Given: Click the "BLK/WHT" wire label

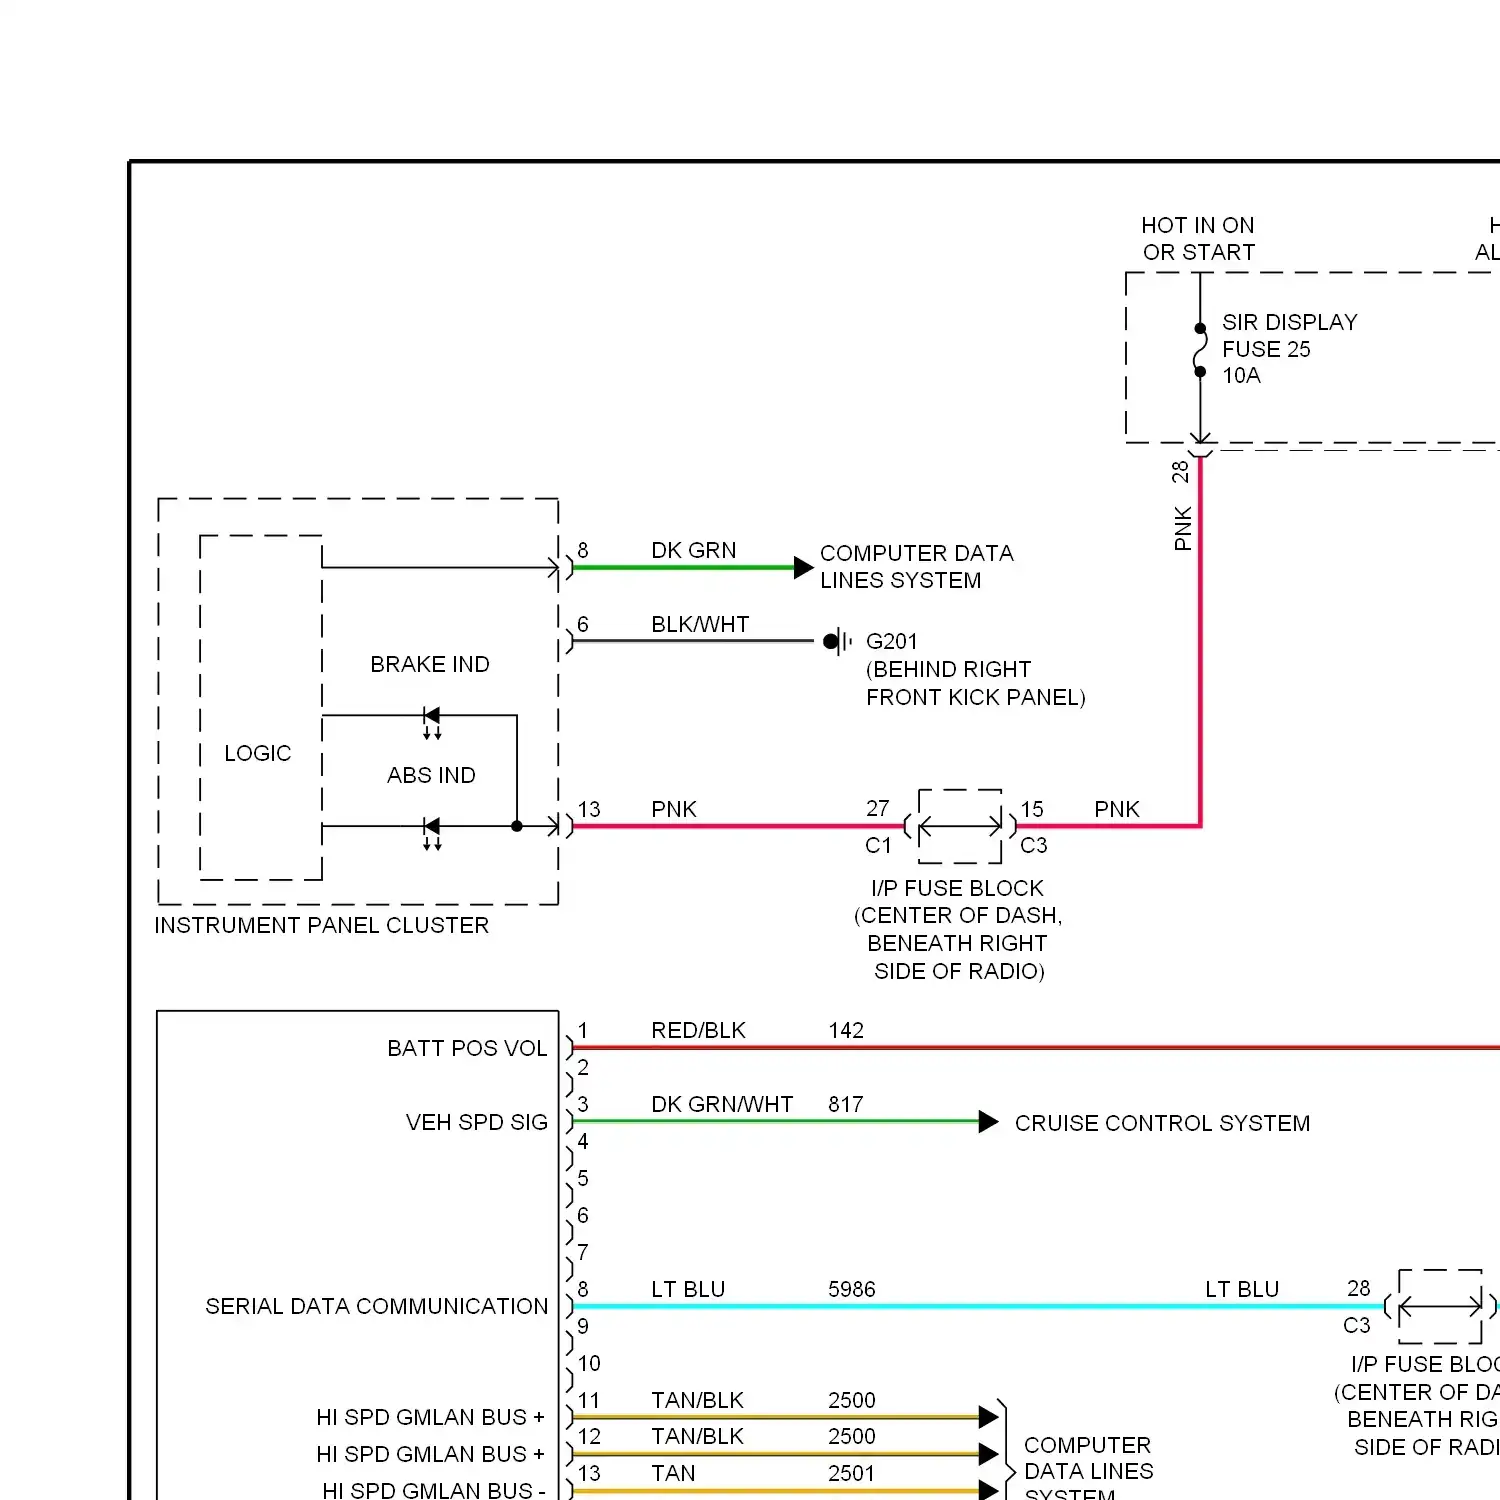Looking at the screenshot, I should point(700,625).
